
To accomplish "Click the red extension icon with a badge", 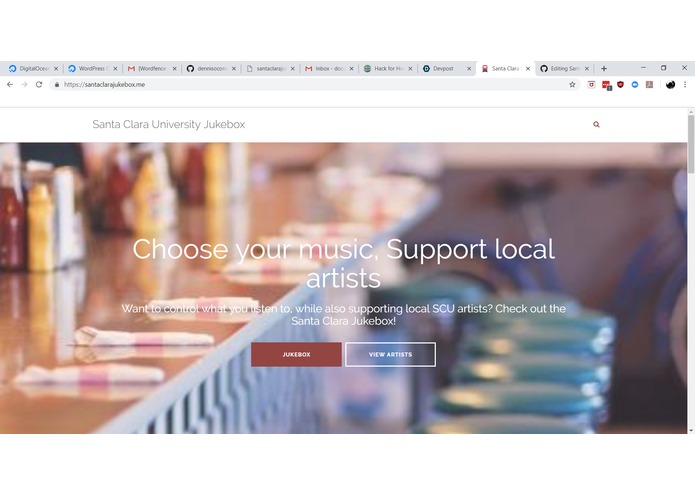I will pos(606,85).
